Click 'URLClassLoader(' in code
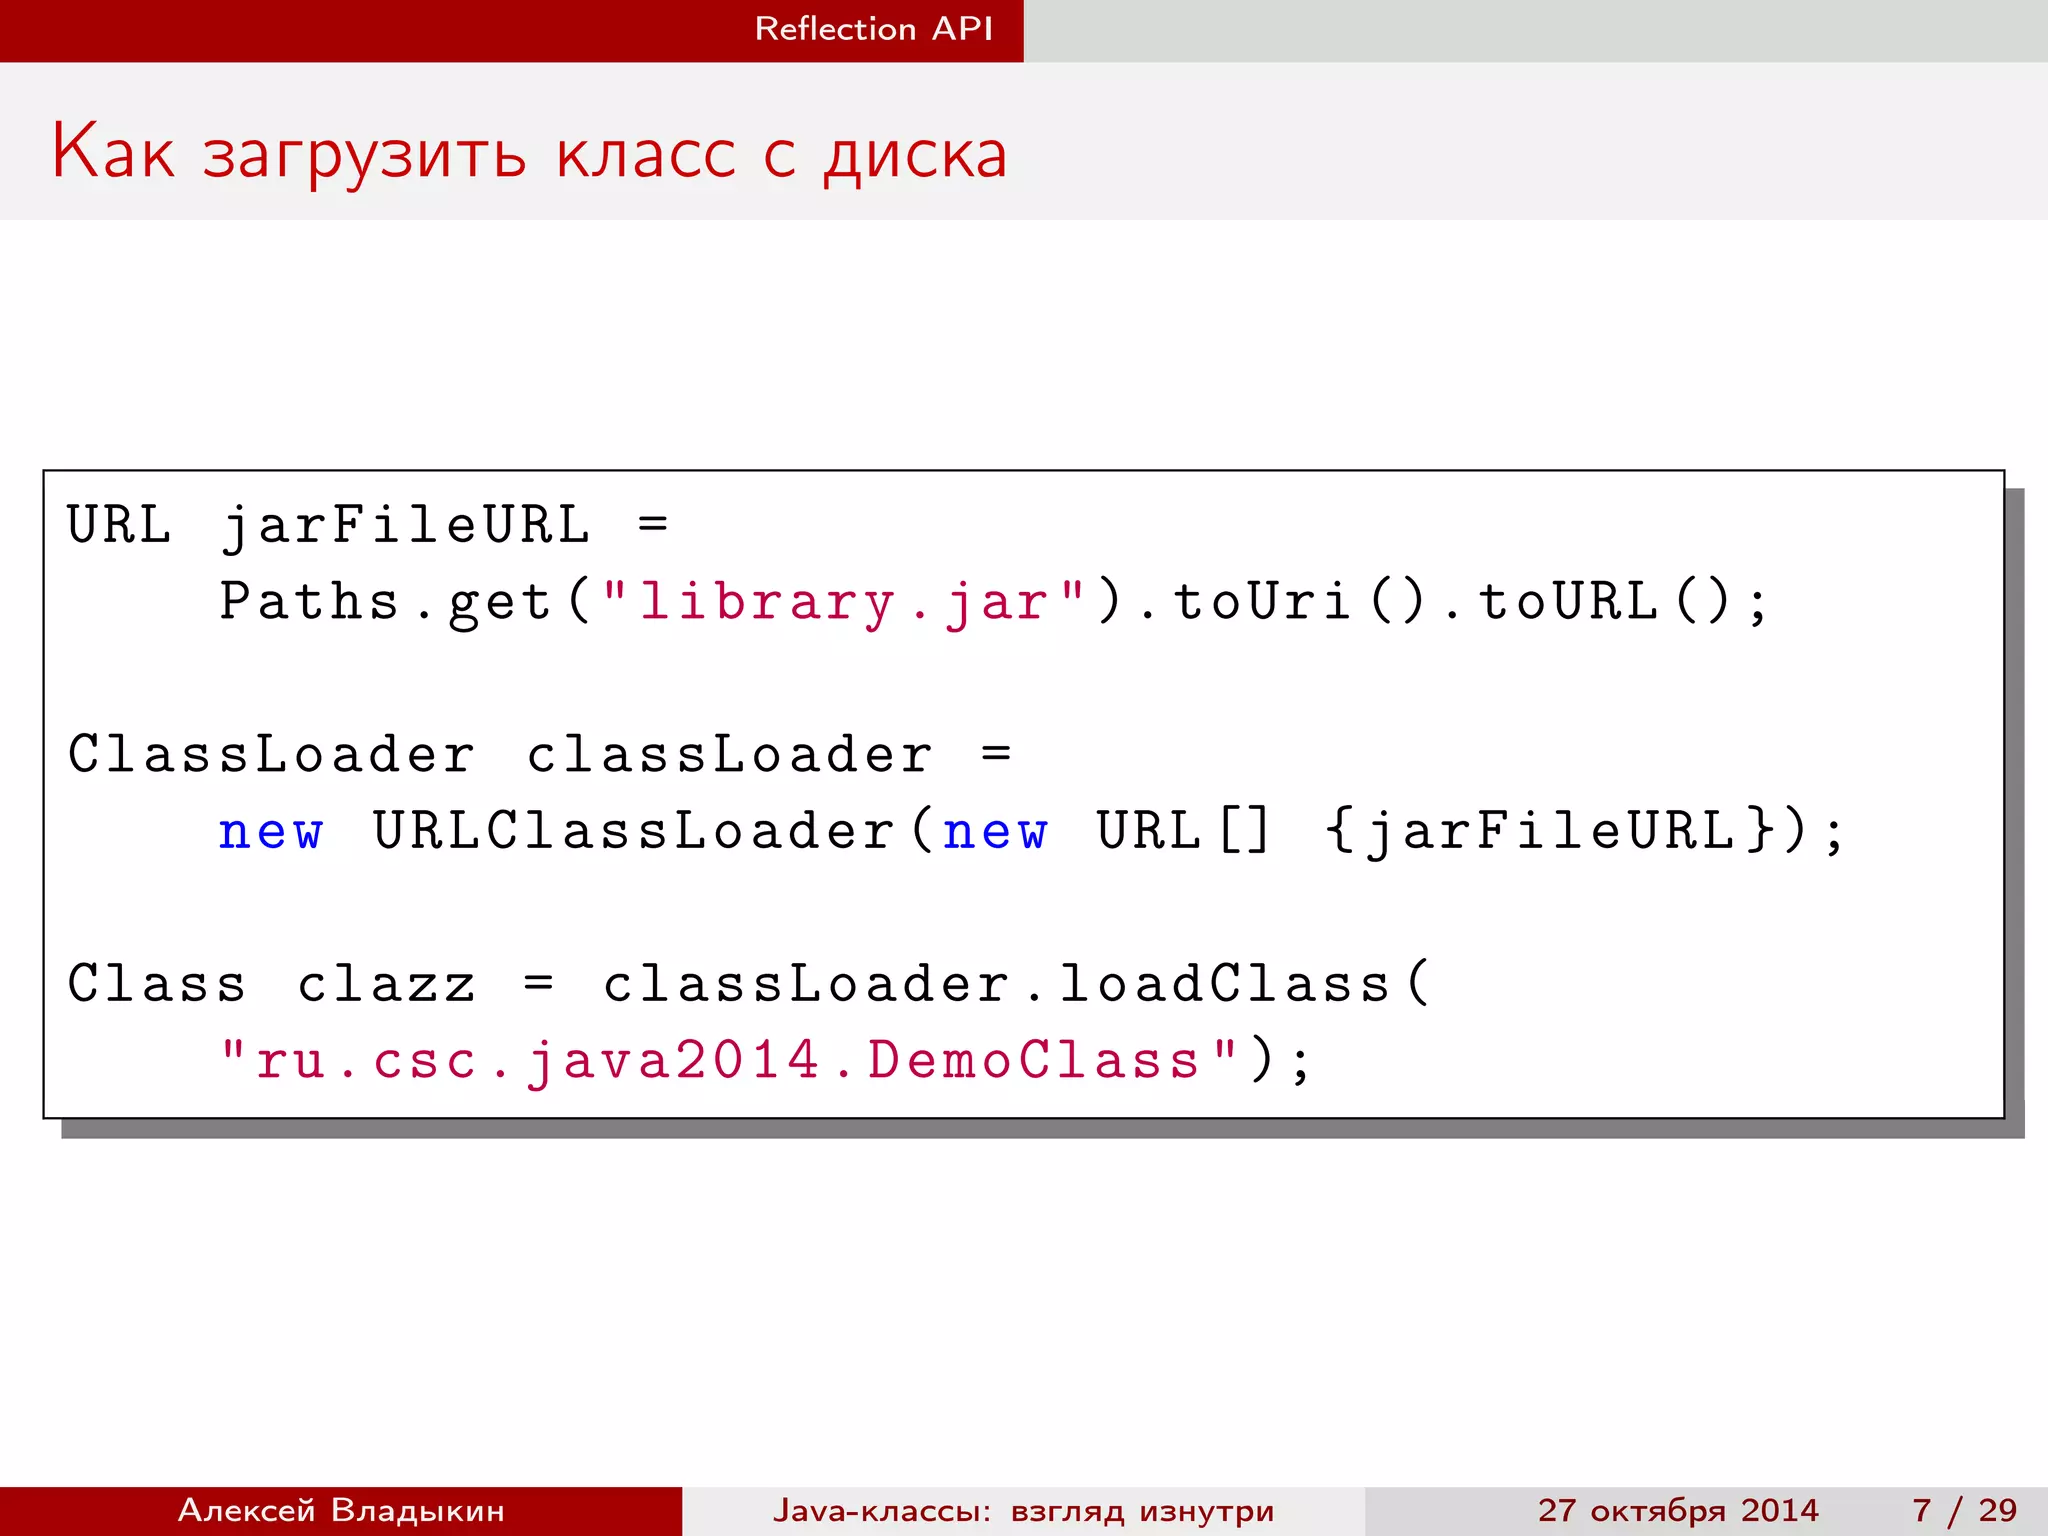 point(653,832)
